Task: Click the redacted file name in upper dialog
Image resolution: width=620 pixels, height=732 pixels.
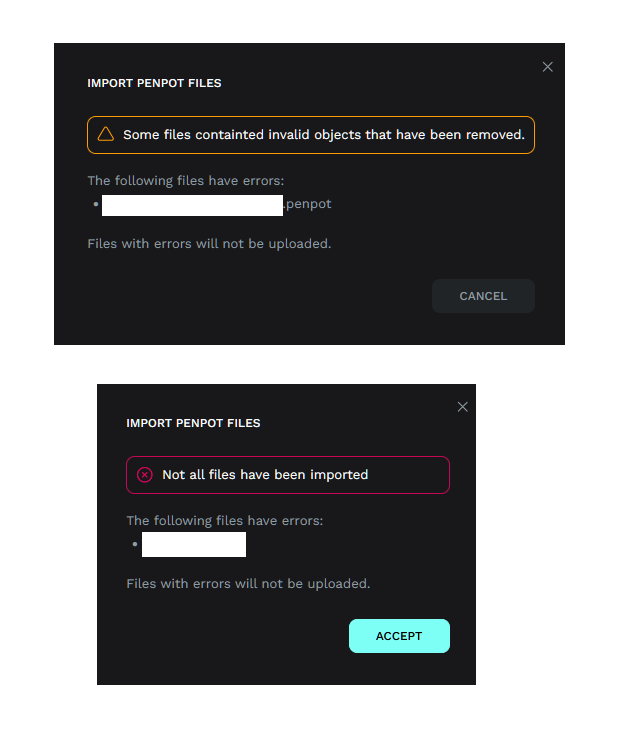Action: coord(192,205)
